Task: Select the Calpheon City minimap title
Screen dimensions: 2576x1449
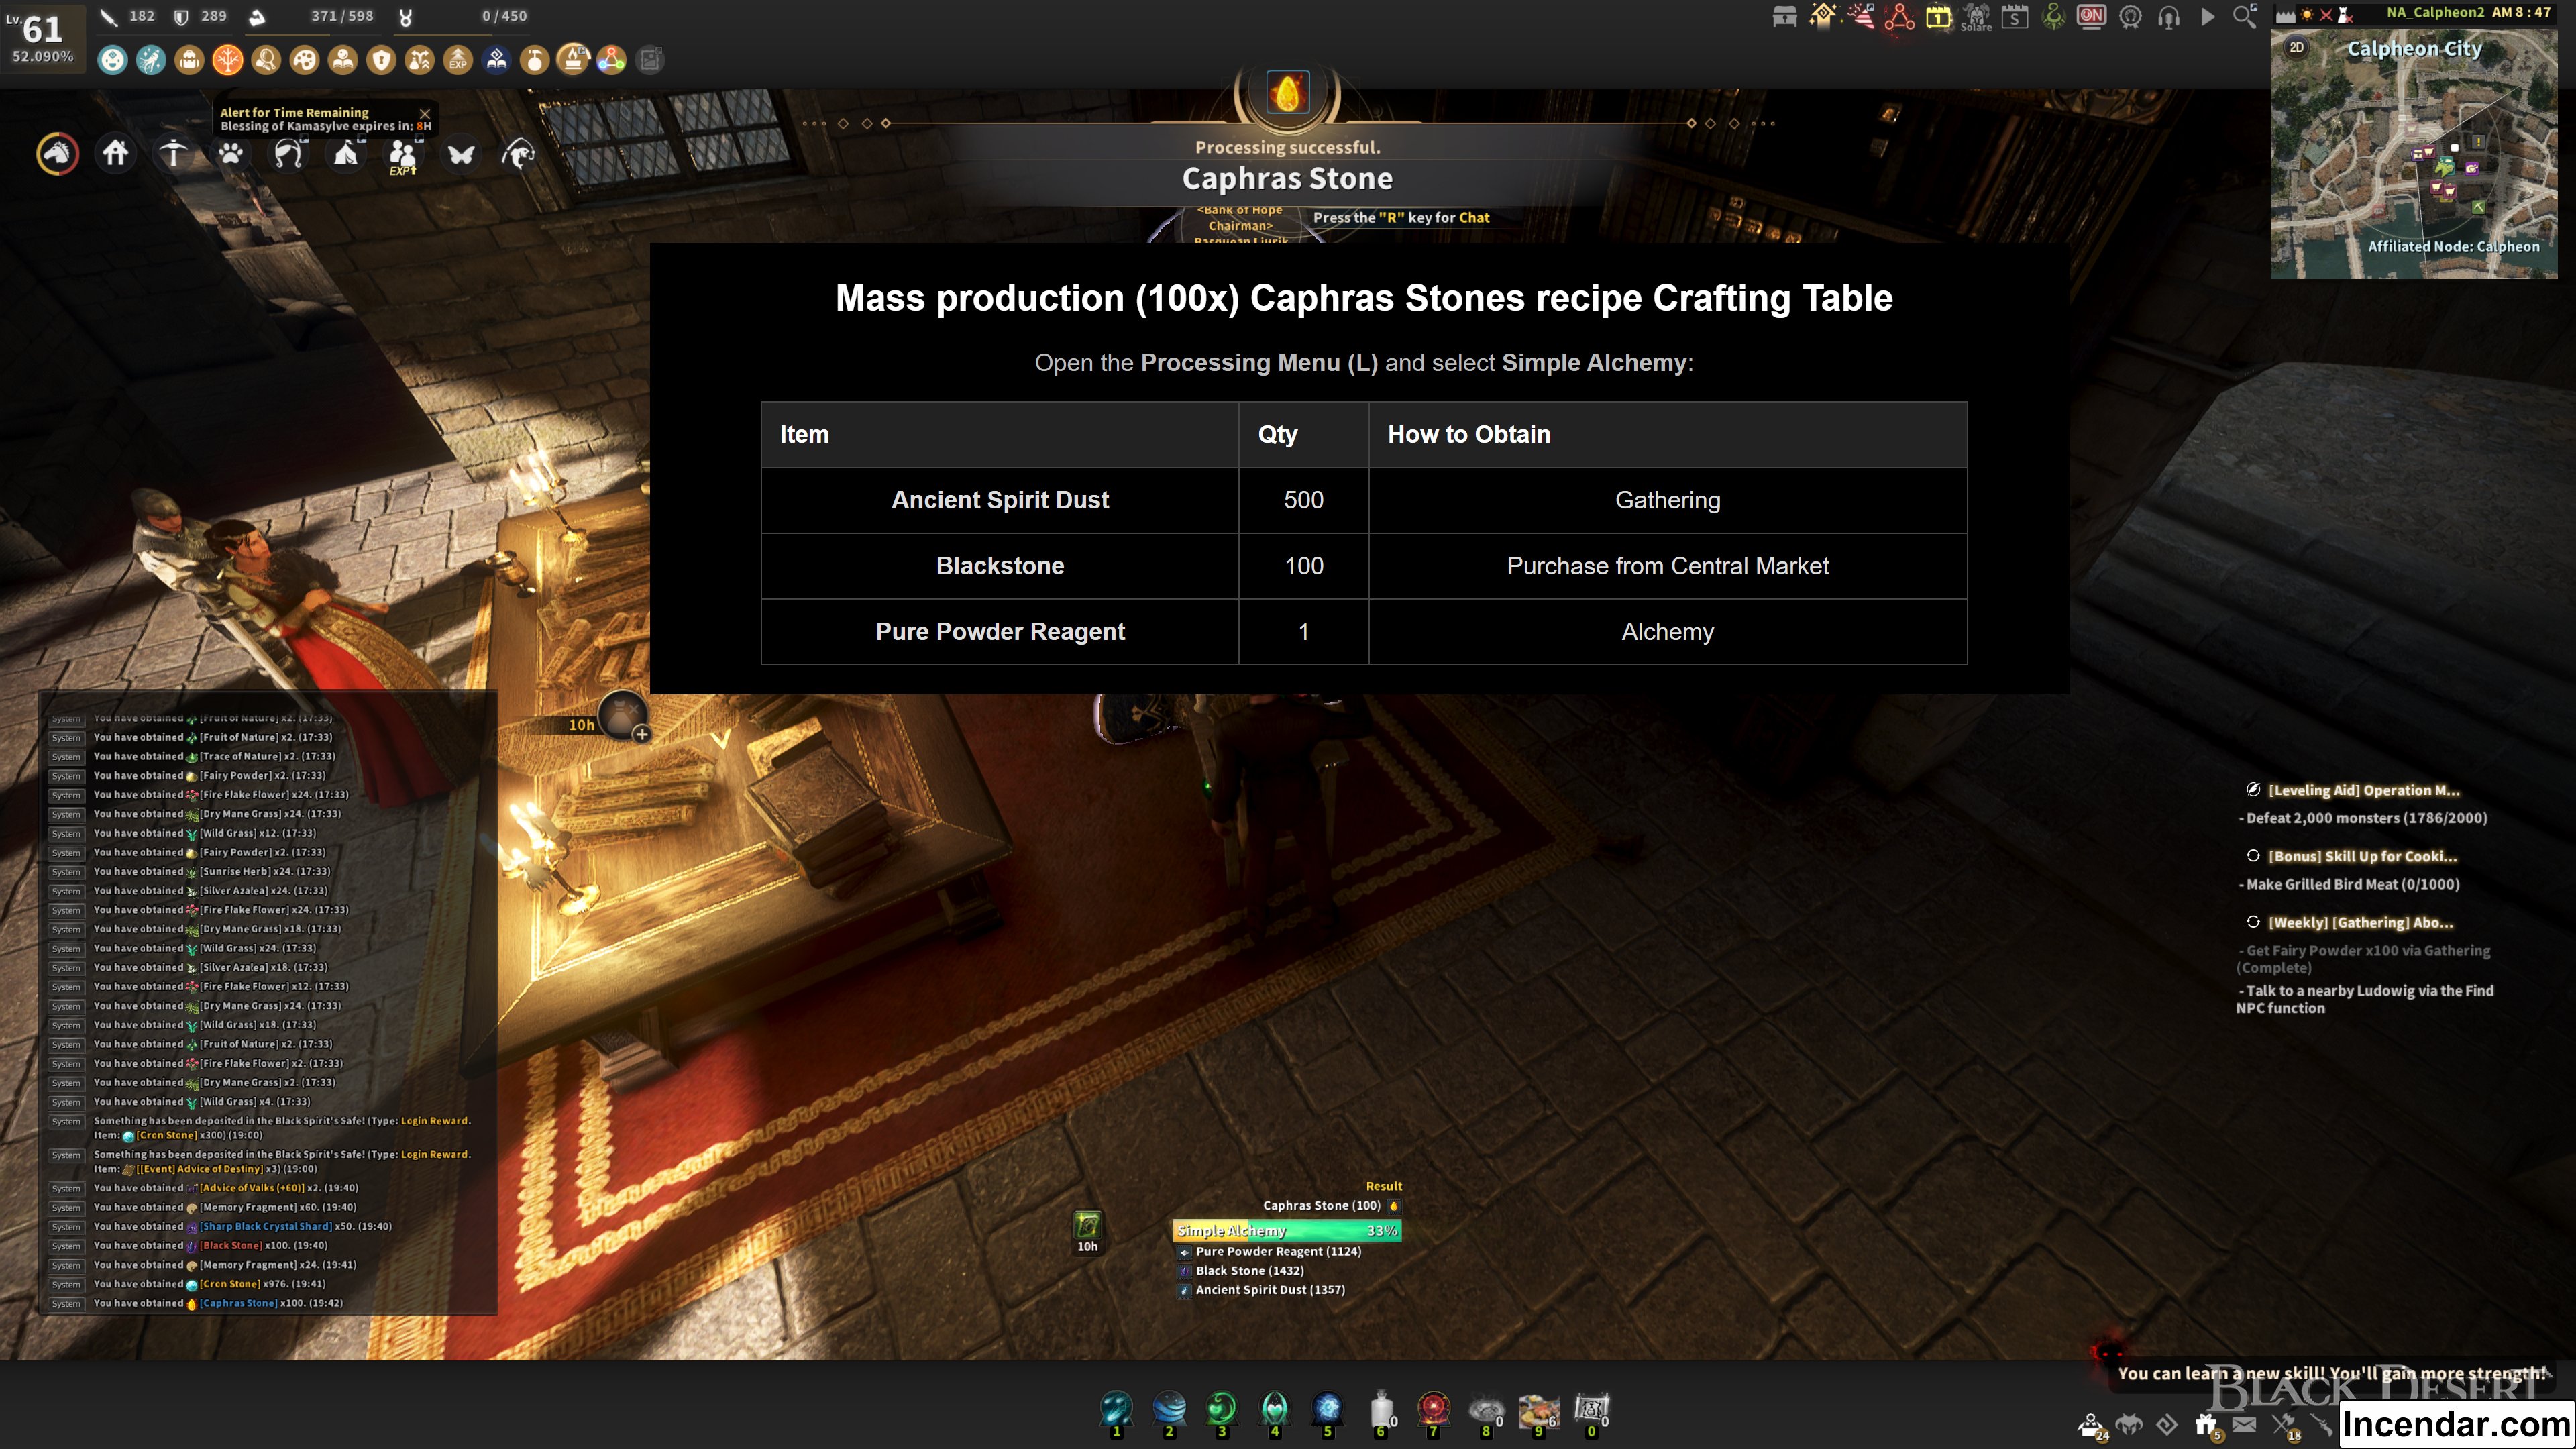Action: [2414, 48]
